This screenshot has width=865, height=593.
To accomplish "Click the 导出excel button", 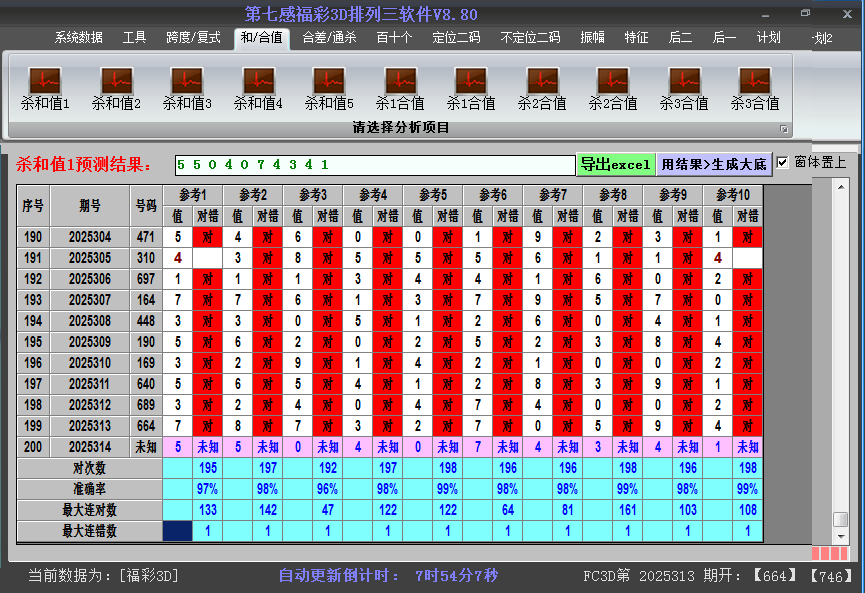I will (x=615, y=164).
